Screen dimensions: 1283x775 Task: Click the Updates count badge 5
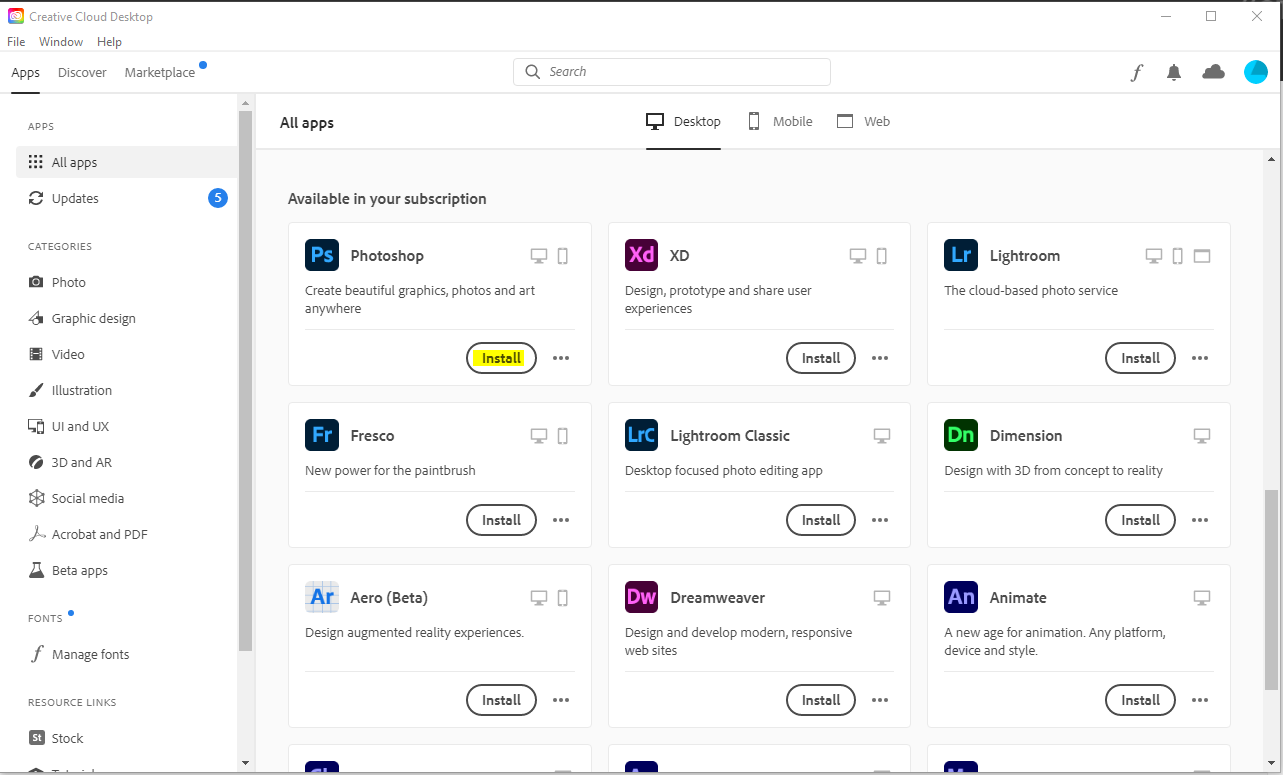tap(218, 198)
